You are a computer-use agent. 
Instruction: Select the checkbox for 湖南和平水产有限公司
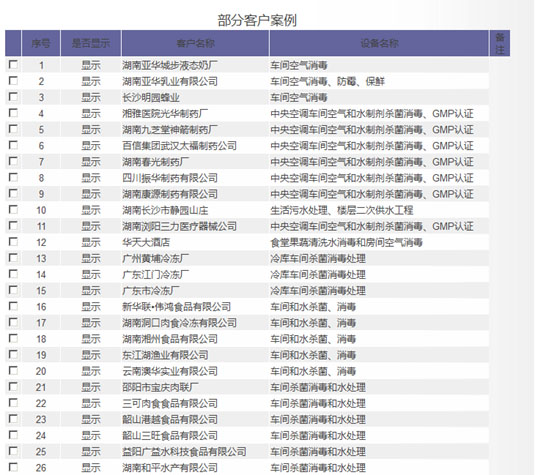coord(13,467)
